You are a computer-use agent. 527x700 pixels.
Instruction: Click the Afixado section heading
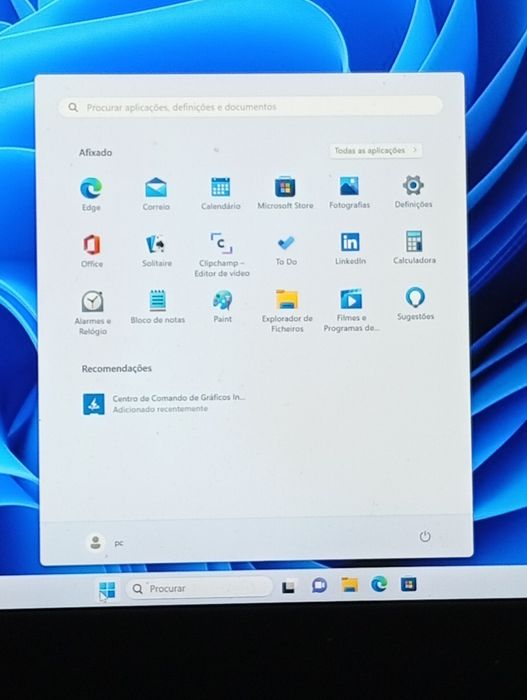click(96, 153)
